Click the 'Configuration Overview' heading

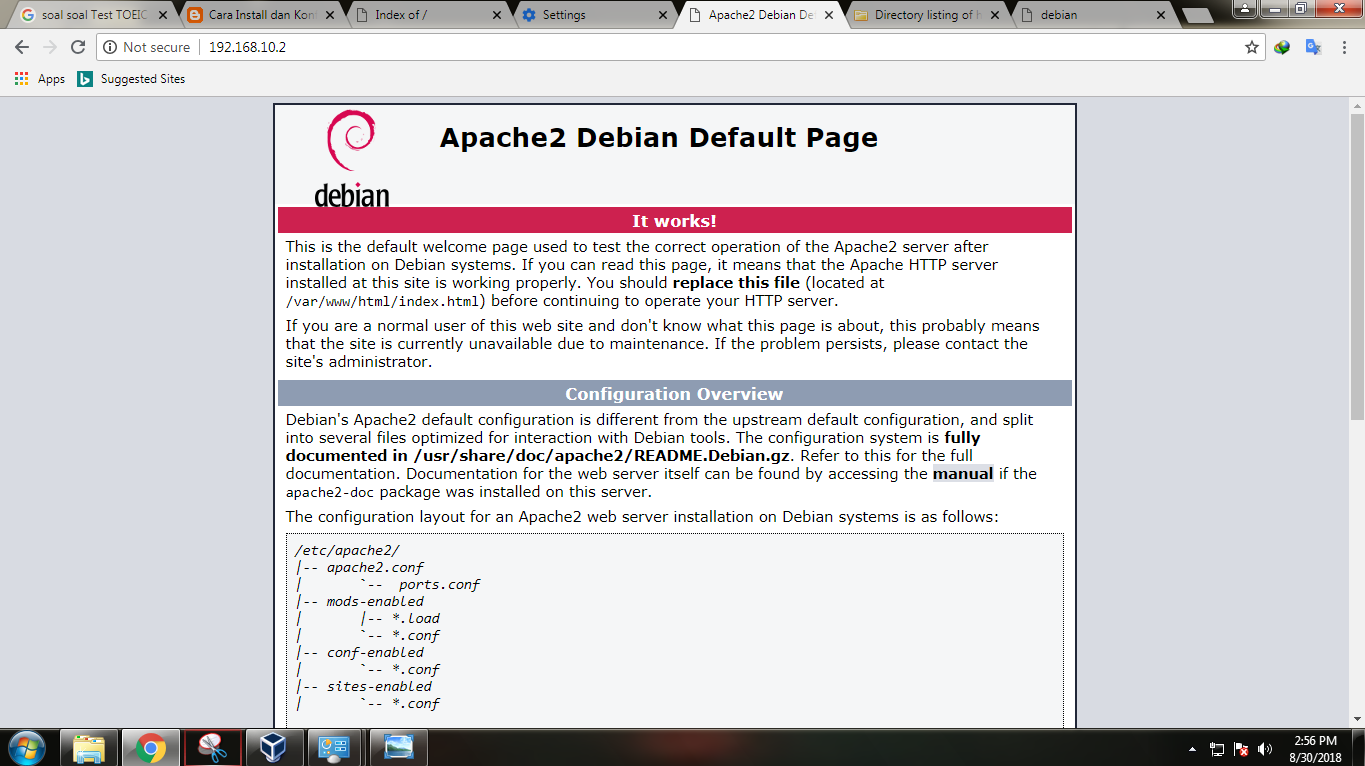(674, 394)
